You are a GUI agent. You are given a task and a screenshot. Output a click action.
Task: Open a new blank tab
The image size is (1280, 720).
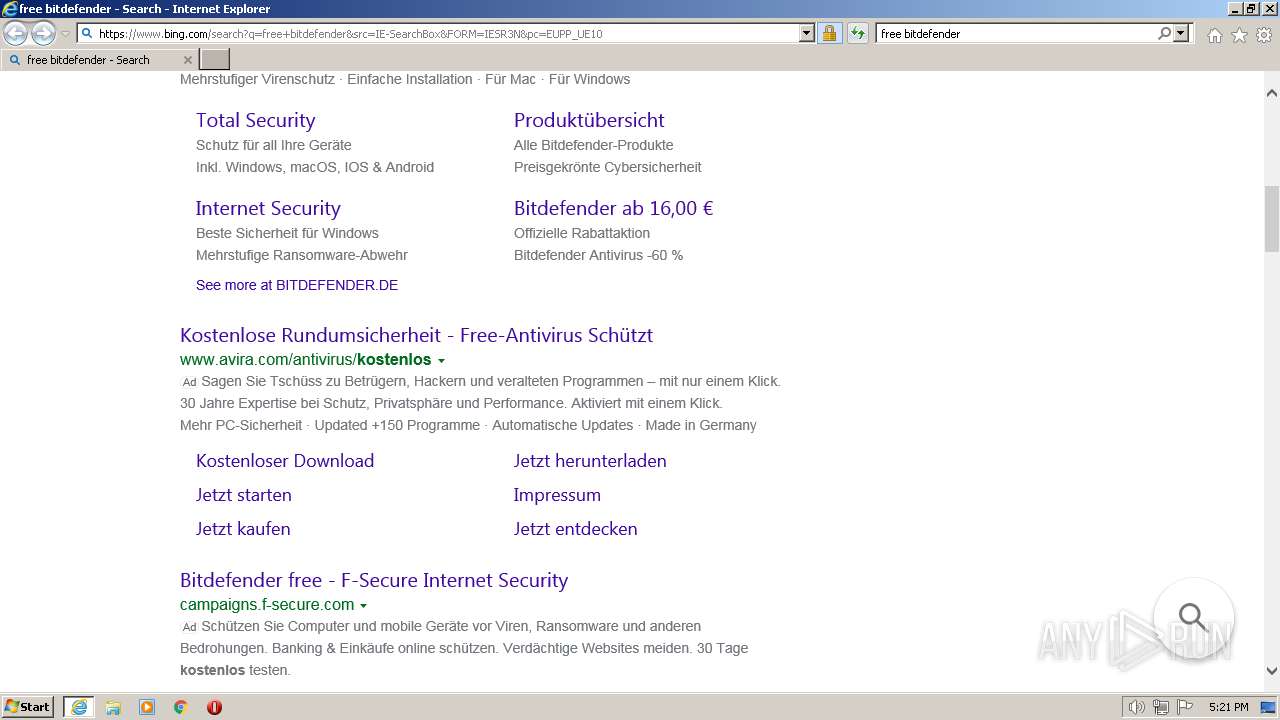pyautogui.click(x=215, y=60)
